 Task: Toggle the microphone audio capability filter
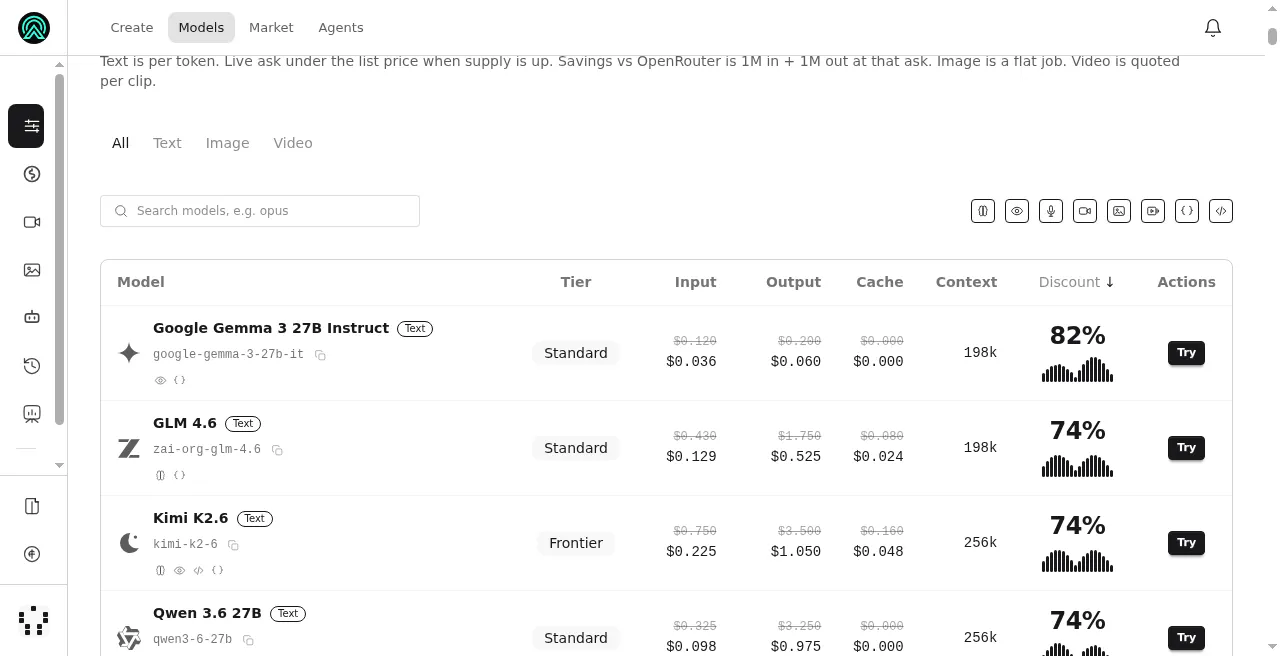[x=1051, y=211]
